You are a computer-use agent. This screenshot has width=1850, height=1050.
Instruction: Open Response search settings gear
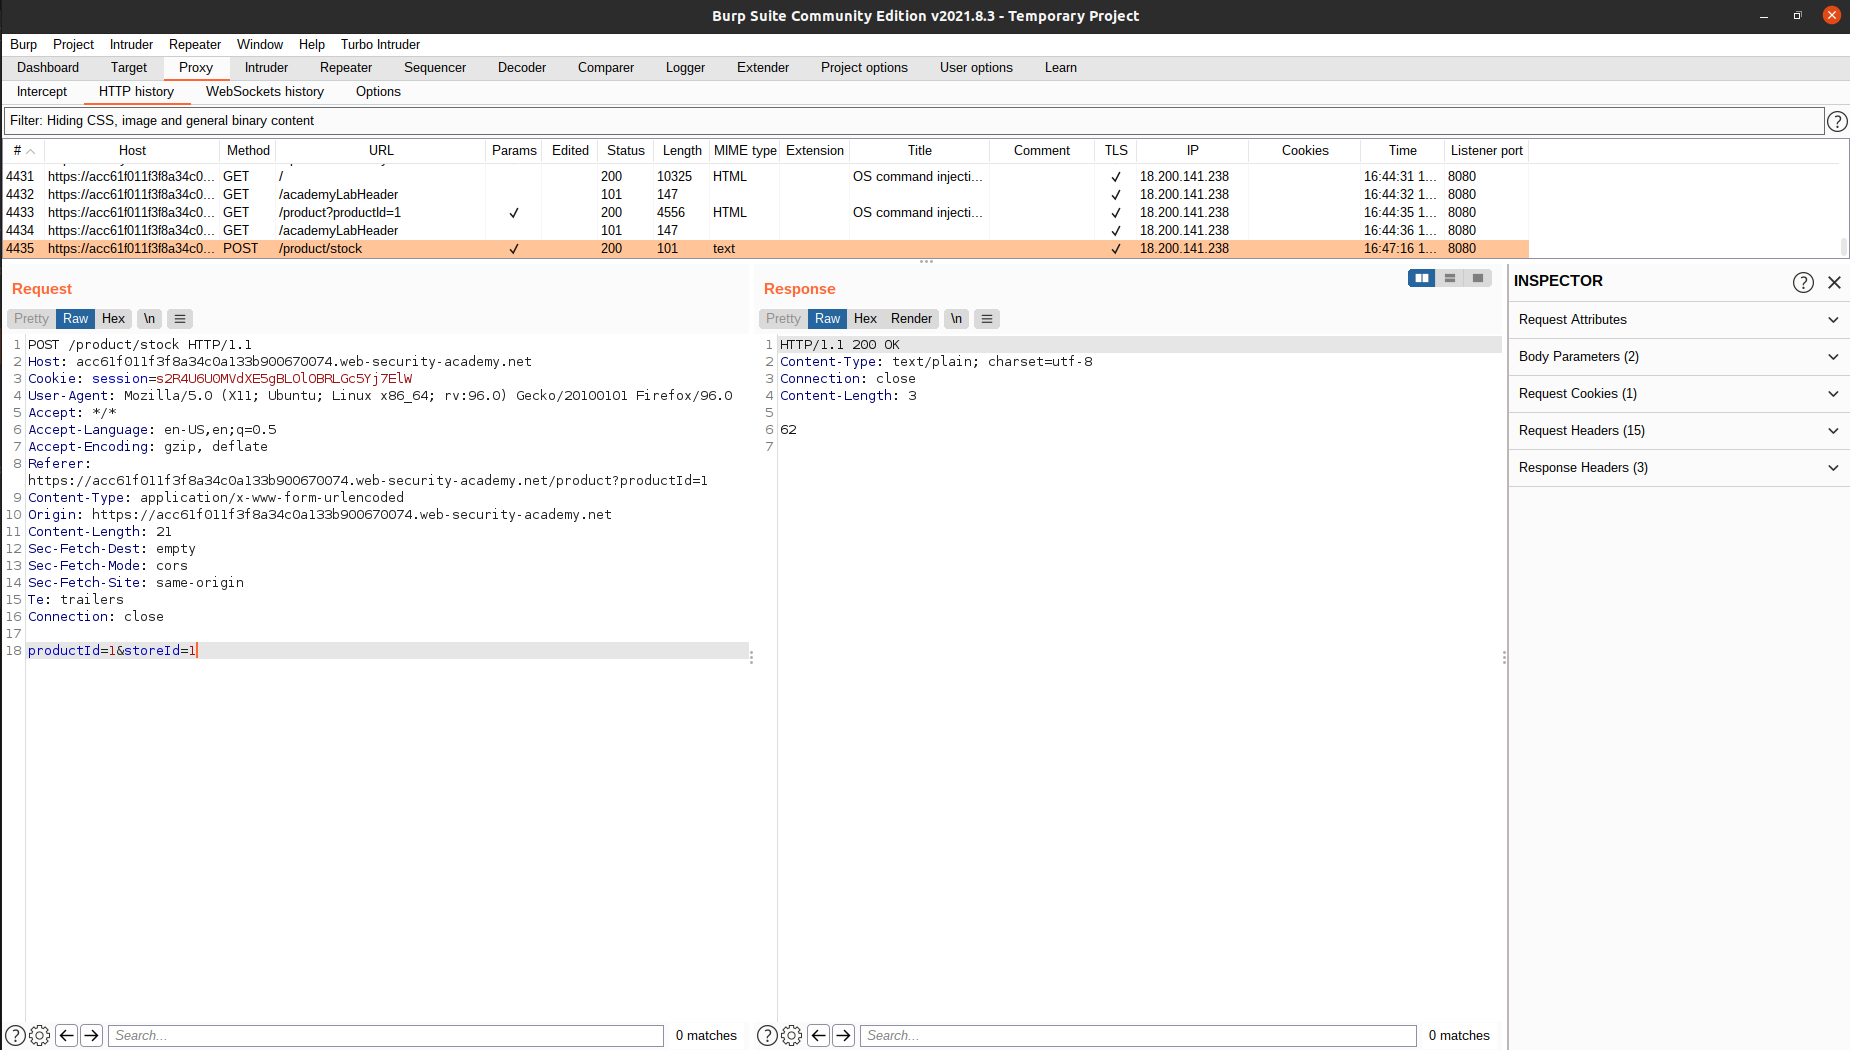pyautogui.click(x=791, y=1035)
